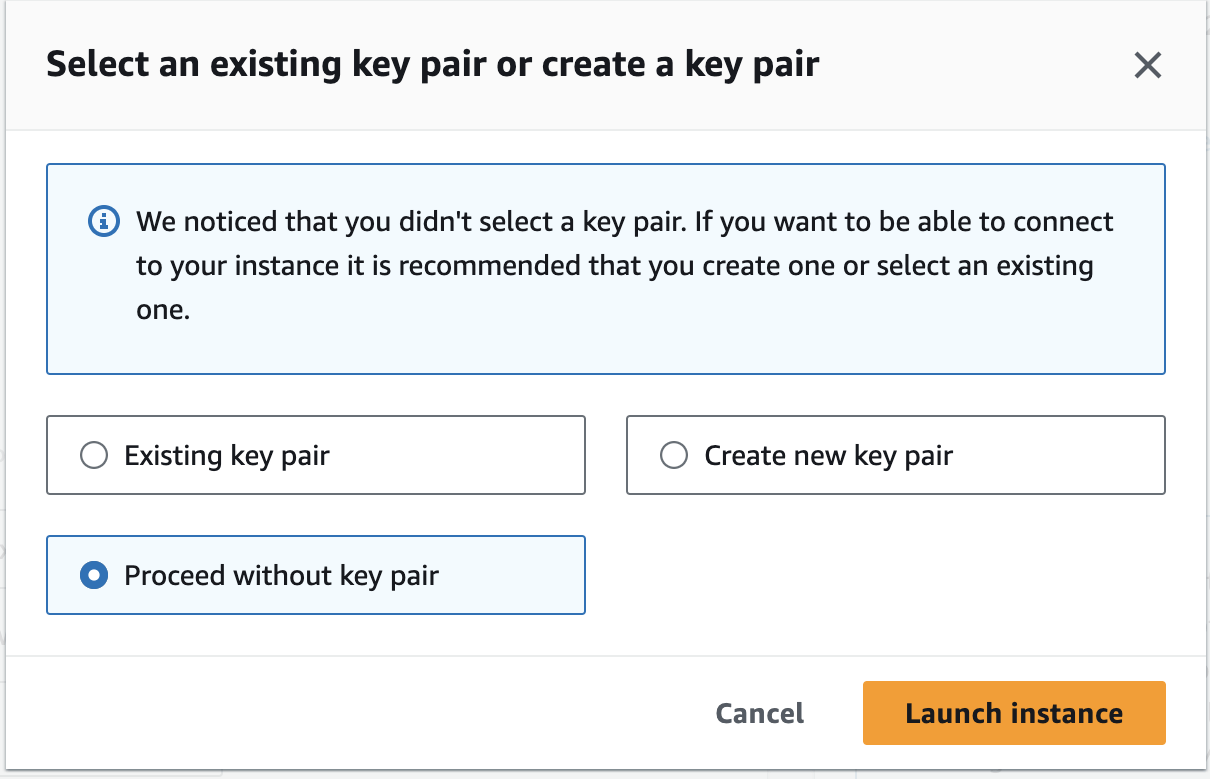Close the key pair dialog
Viewport: 1210px width, 779px height.
click(1147, 66)
